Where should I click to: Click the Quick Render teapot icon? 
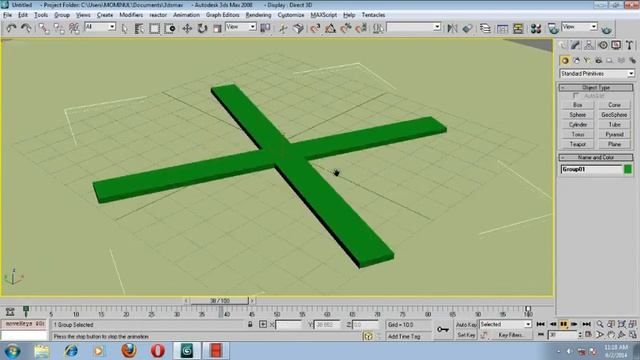tap(607, 29)
